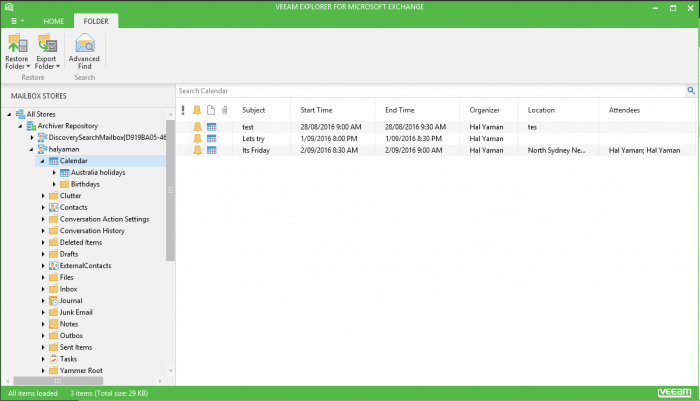Click the All Stores icon
This screenshot has height=401, width=700.
(20, 114)
